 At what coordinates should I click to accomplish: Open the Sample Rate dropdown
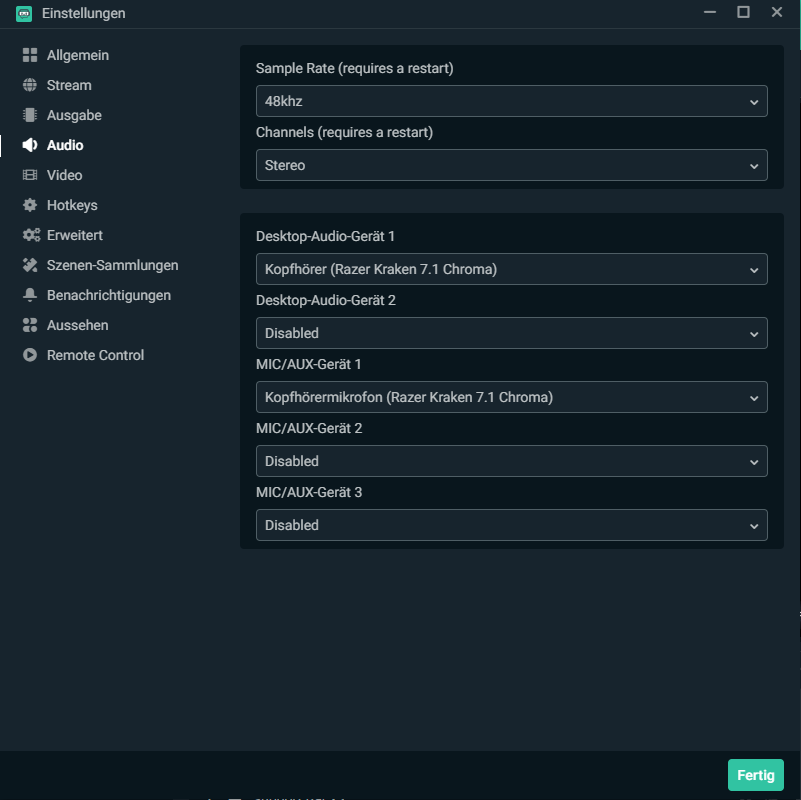511,101
